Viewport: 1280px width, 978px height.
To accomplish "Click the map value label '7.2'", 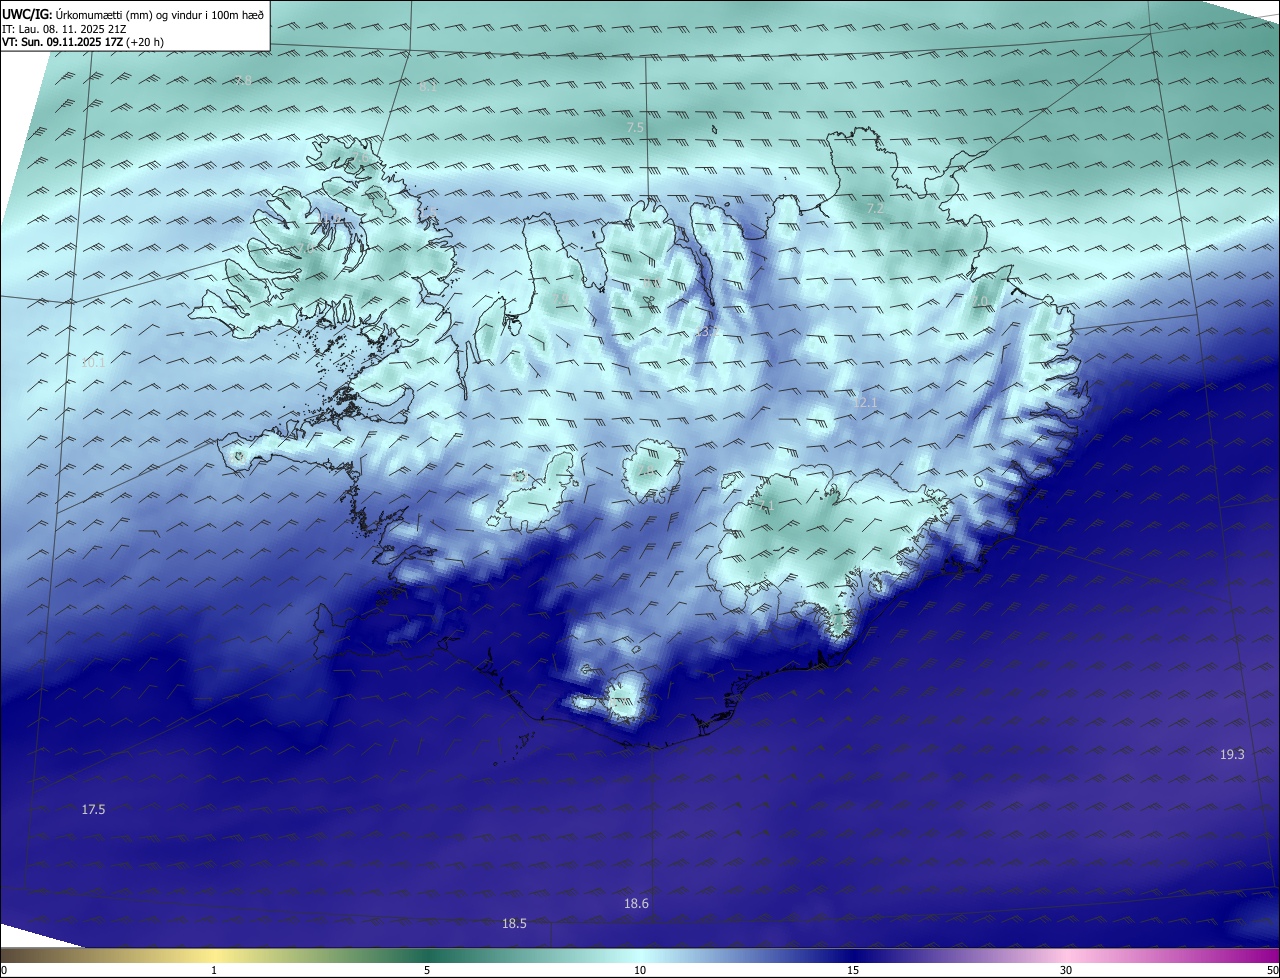I will [x=874, y=209].
